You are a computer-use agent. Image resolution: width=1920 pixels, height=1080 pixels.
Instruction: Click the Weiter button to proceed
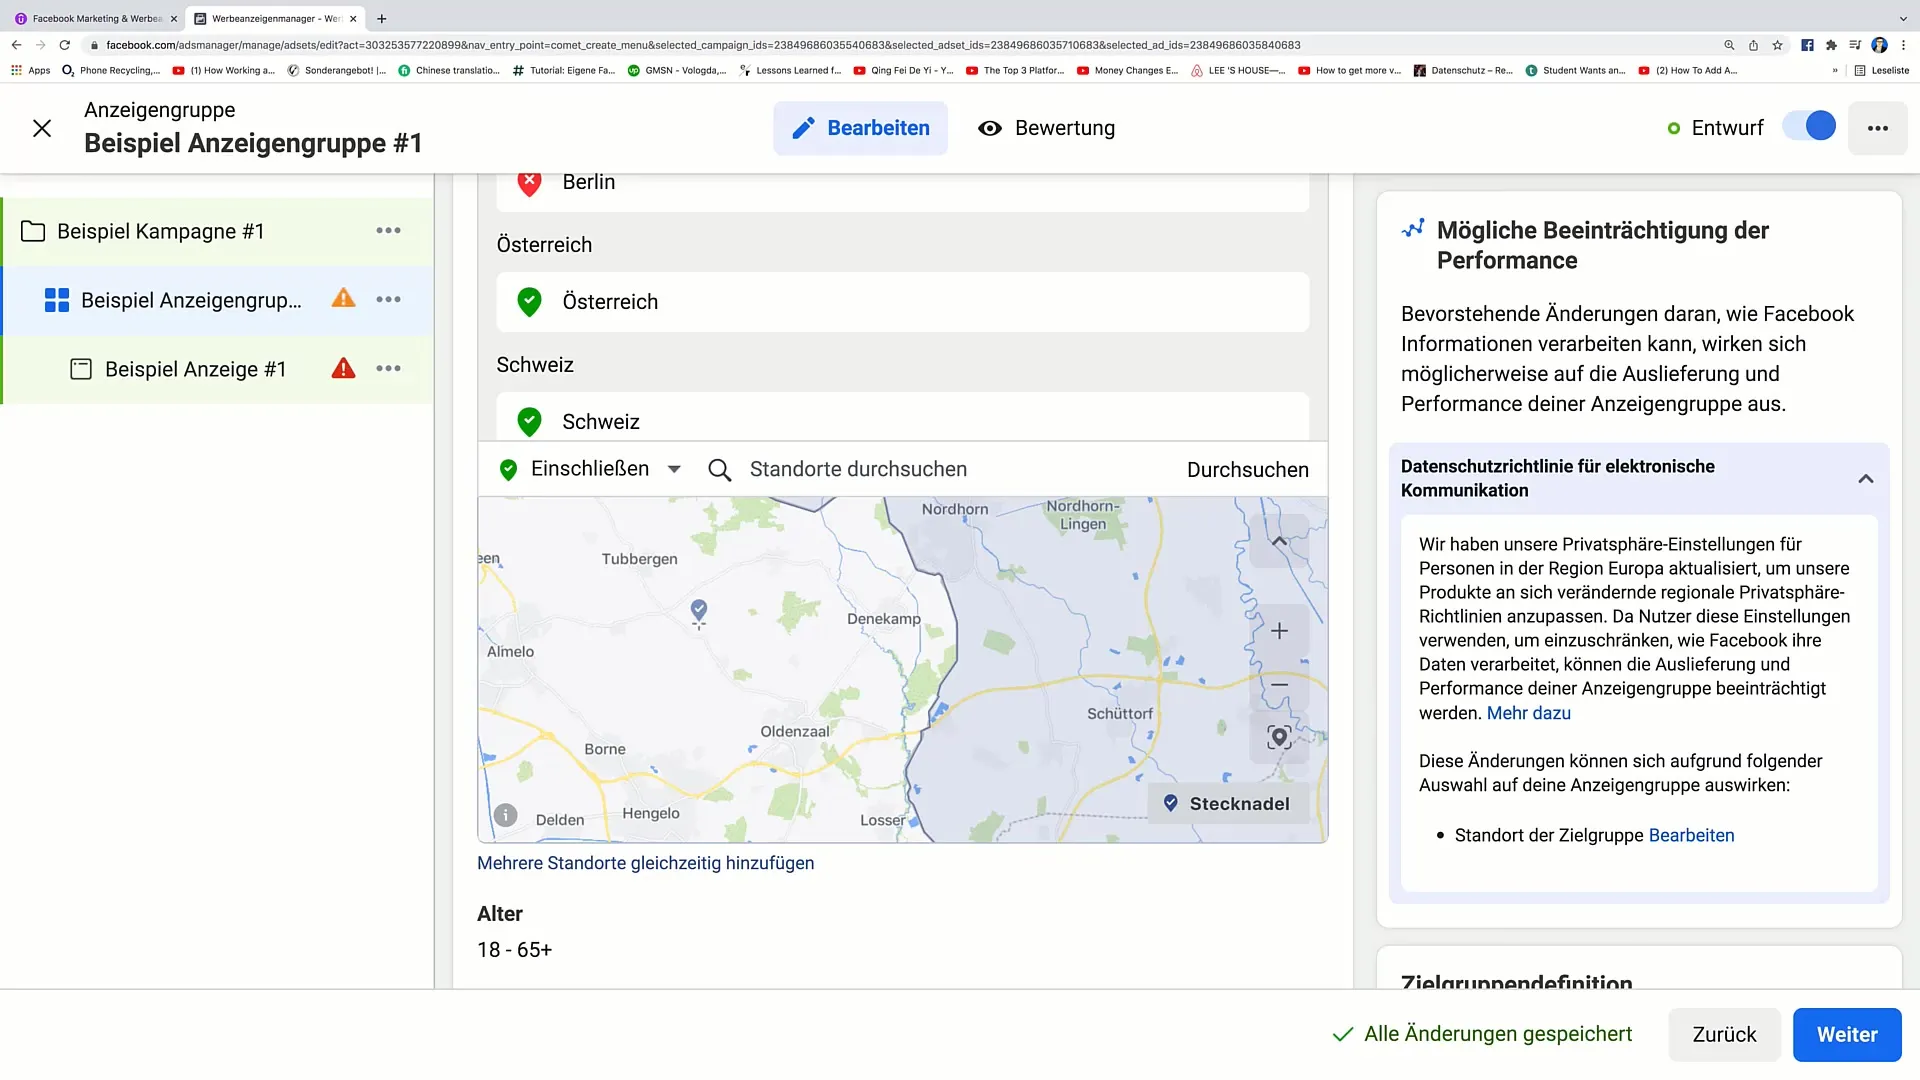1847,1034
